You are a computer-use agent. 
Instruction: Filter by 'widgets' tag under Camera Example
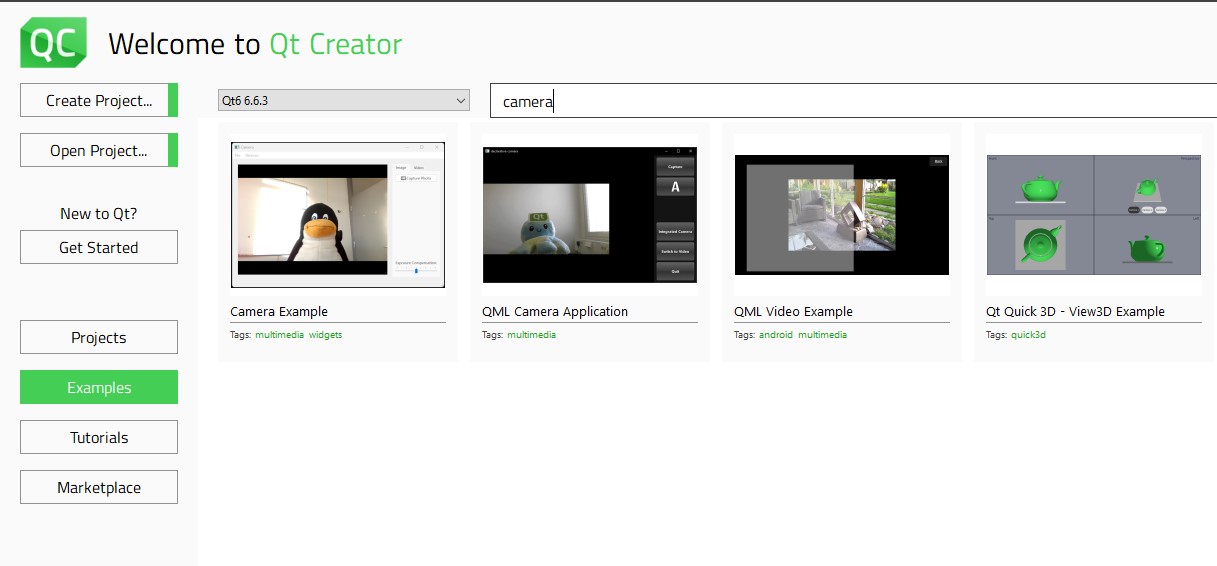(x=325, y=335)
